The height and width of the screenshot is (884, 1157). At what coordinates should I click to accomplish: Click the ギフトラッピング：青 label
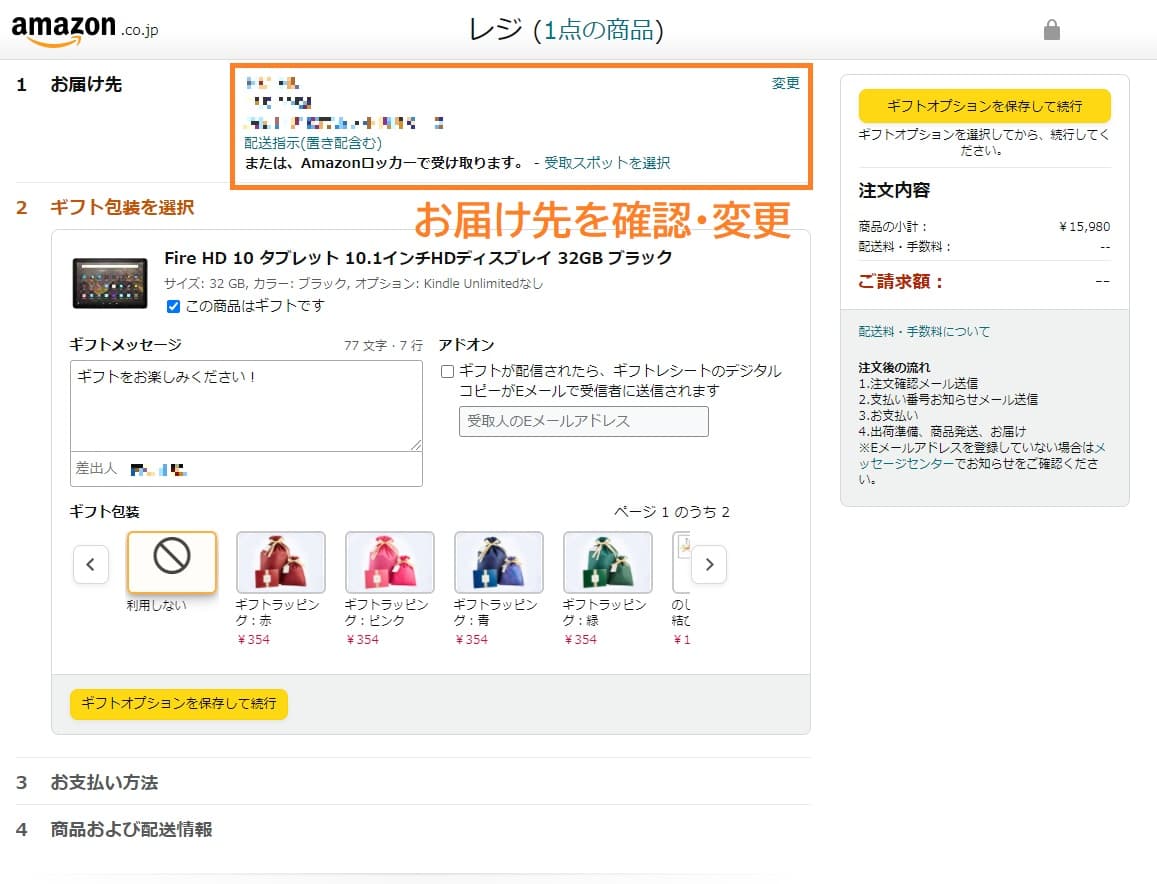pos(495,612)
